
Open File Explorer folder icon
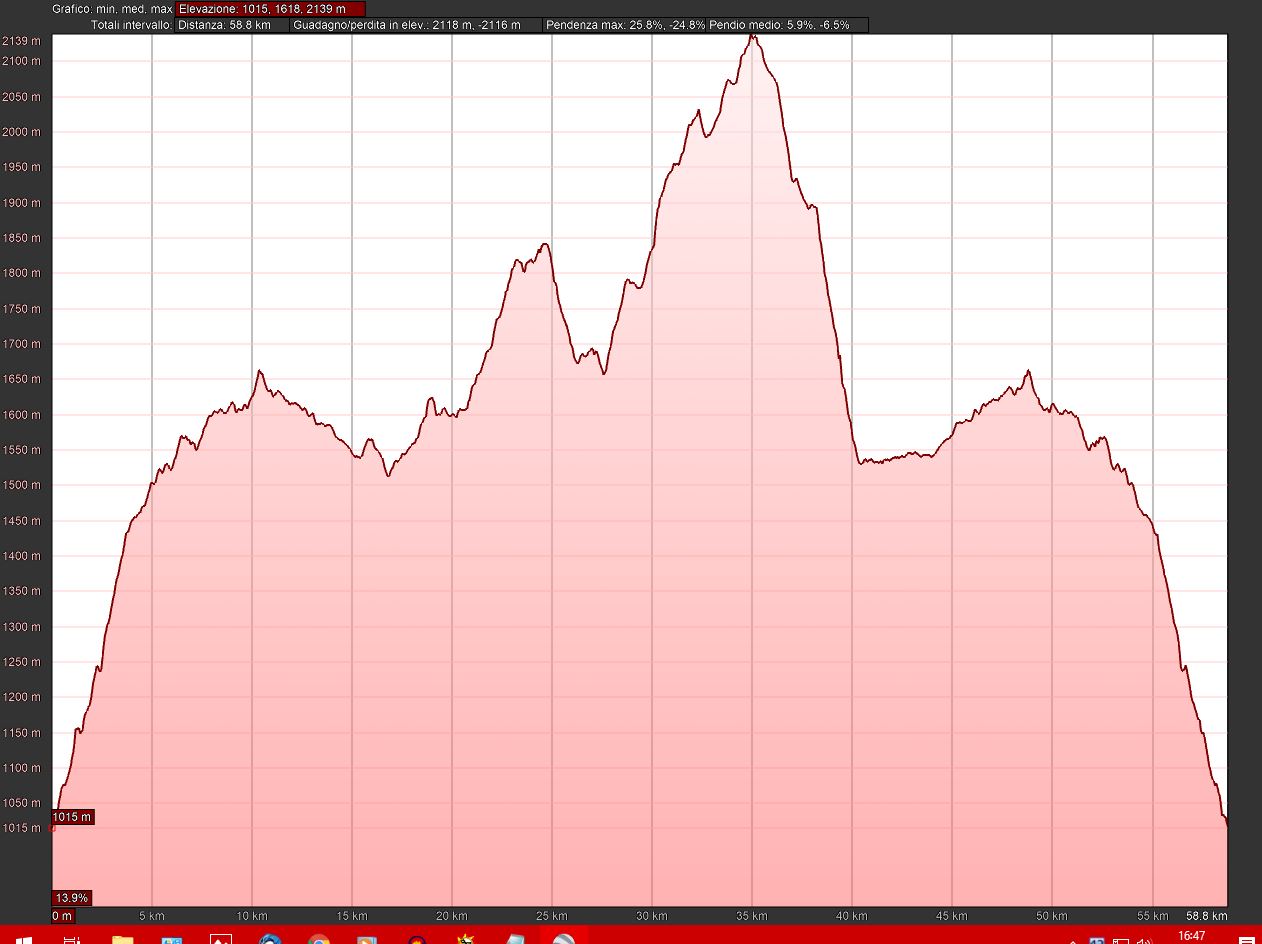click(122, 939)
